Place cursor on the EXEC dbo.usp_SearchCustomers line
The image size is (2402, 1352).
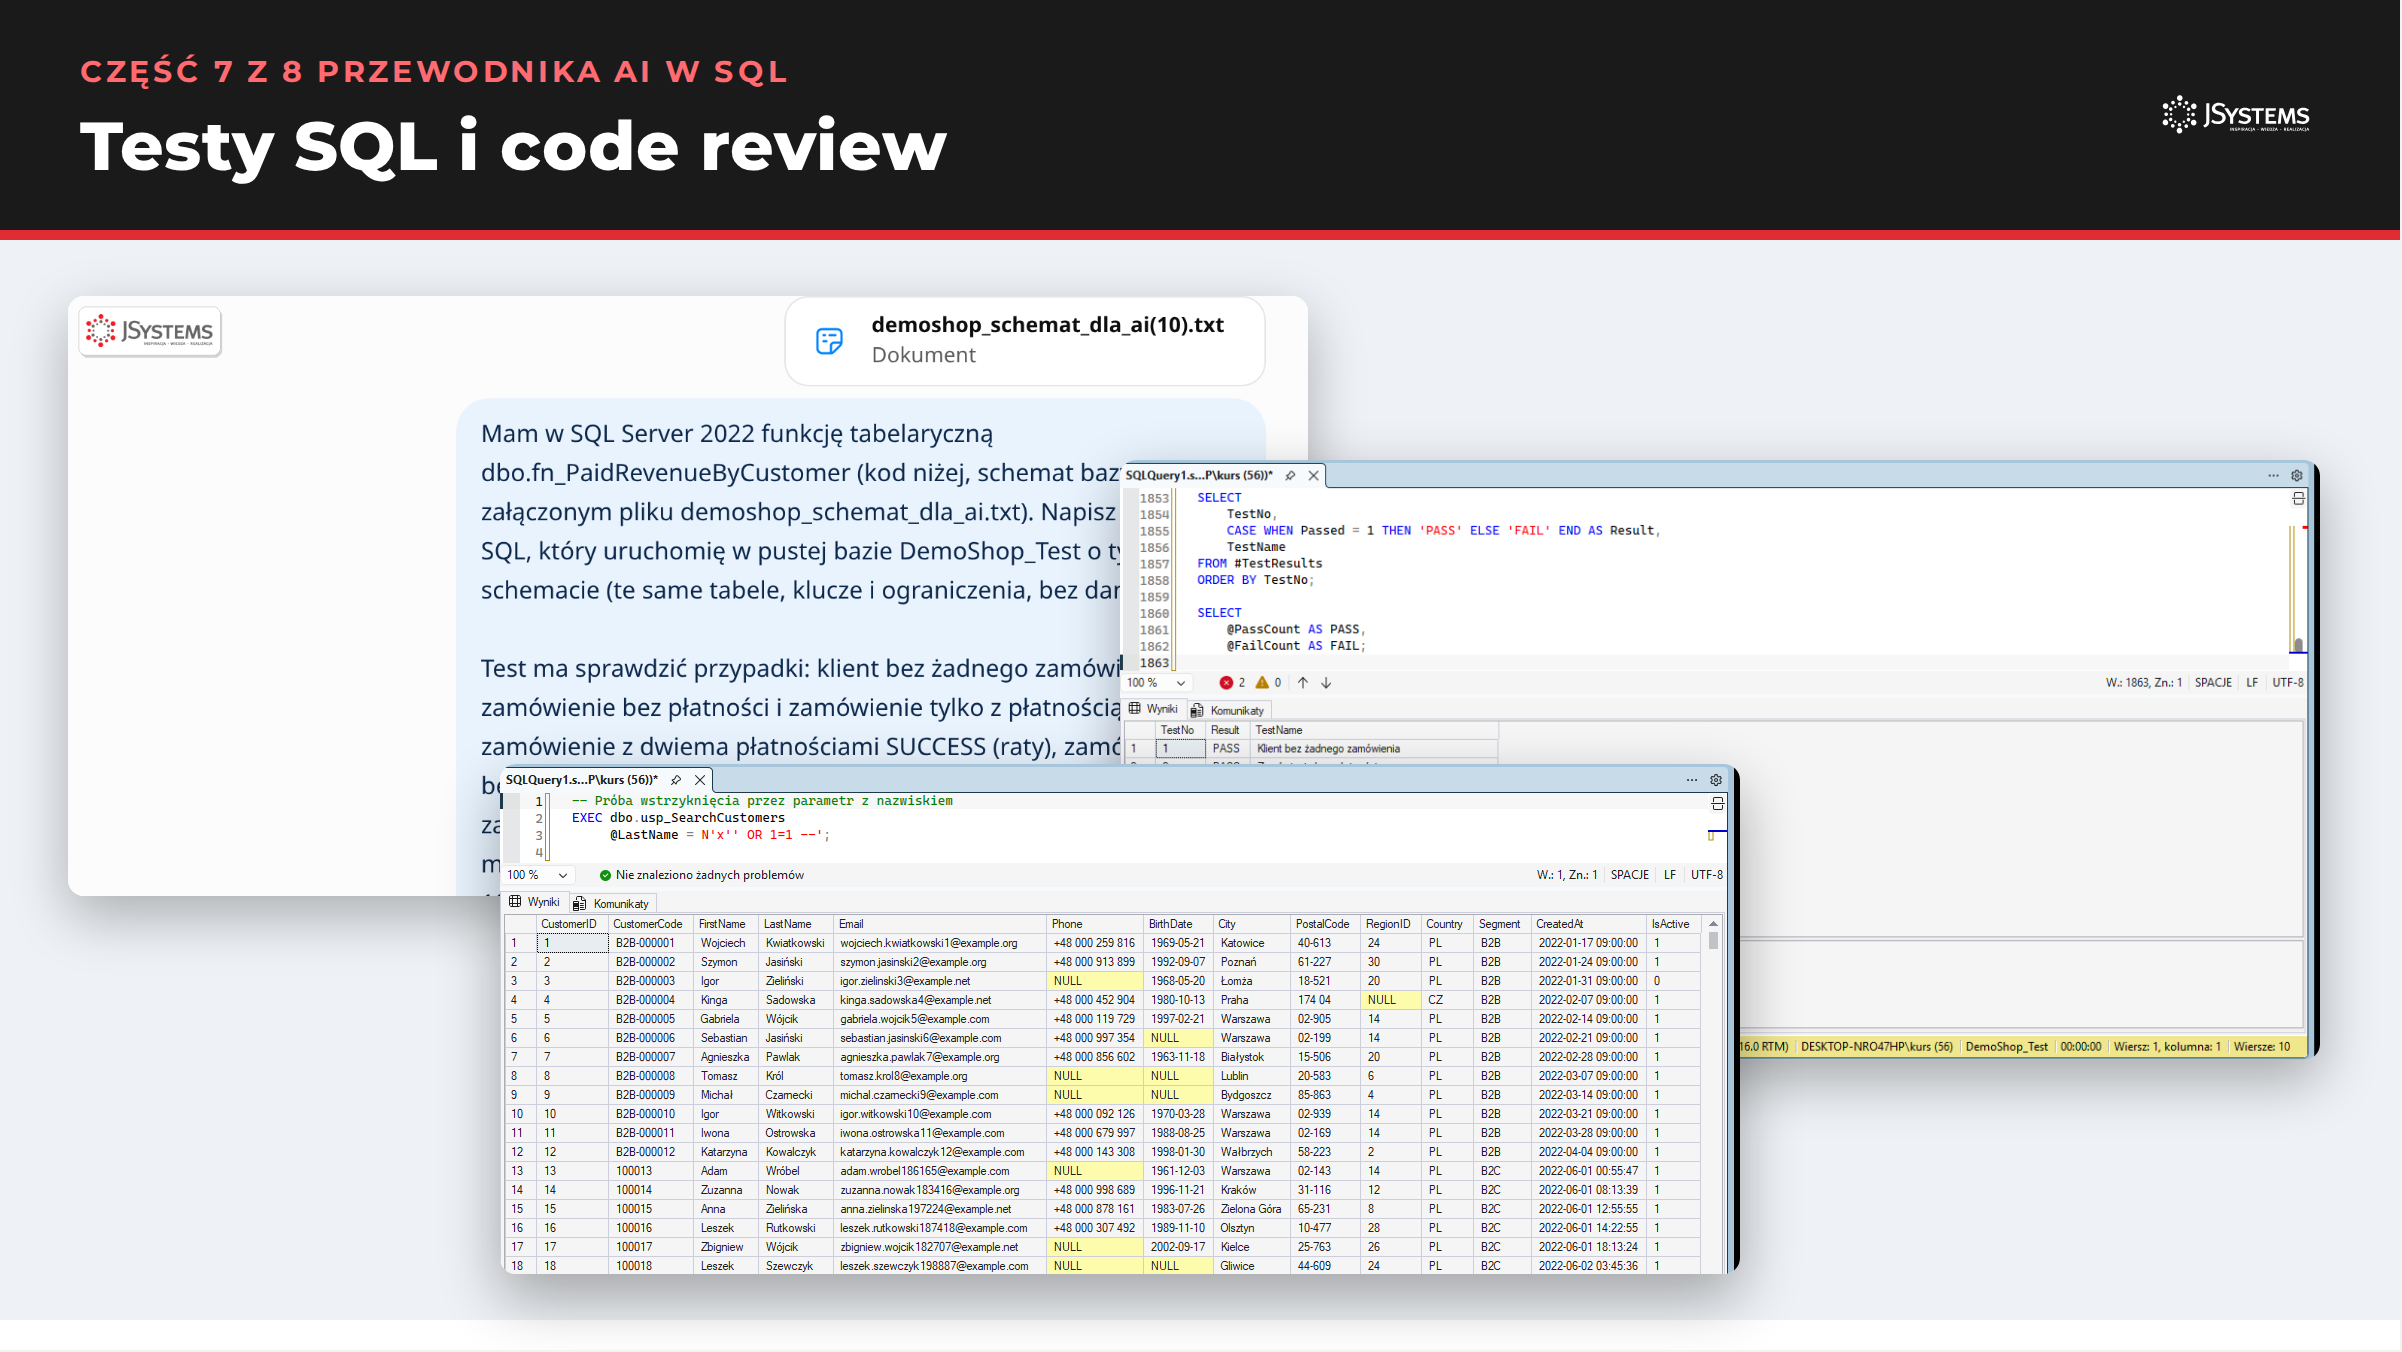coord(678,818)
